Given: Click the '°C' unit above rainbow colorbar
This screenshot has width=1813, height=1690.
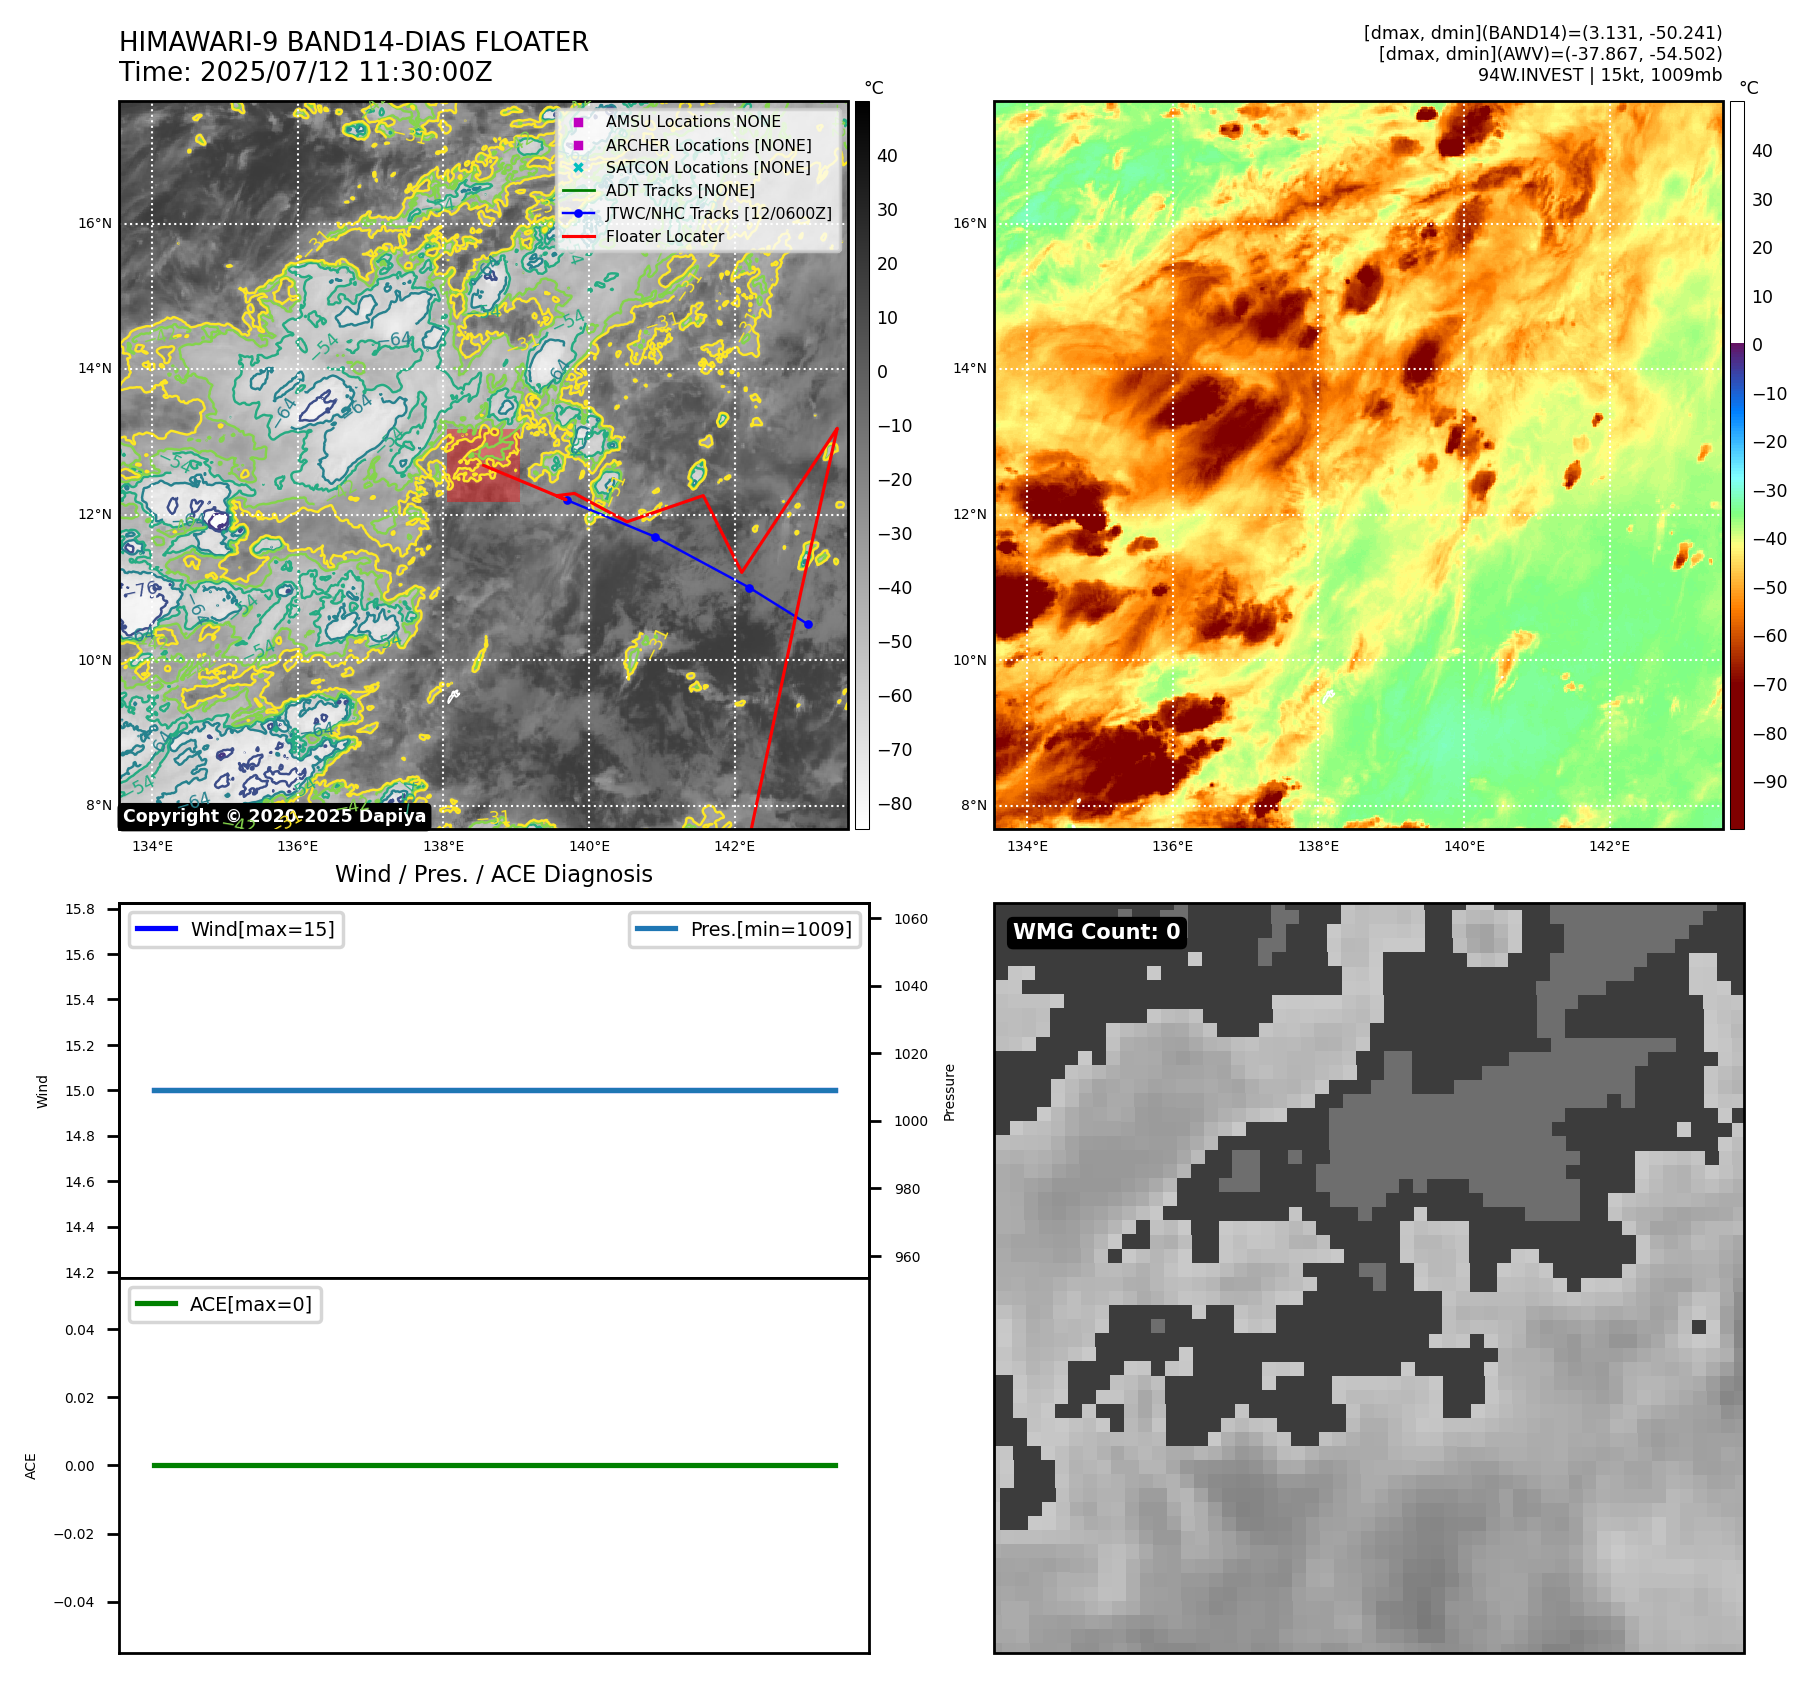Looking at the screenshot, I should click(1748, 88).
